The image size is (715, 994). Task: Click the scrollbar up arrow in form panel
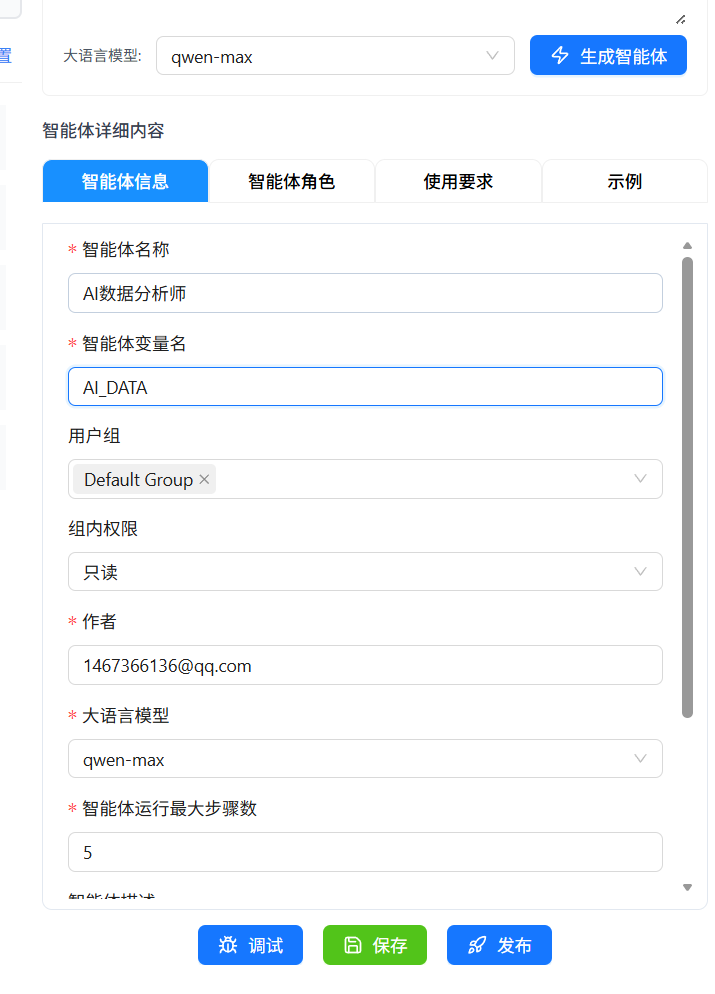(x=687, y=245)
